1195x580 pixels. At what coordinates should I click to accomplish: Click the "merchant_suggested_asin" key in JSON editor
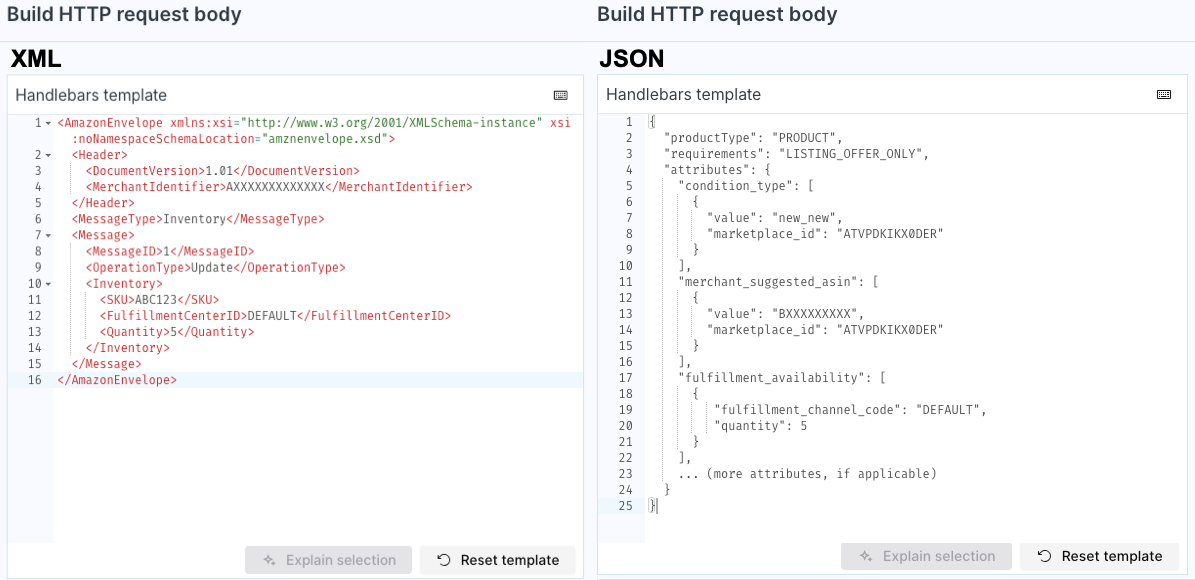[771, 282]
